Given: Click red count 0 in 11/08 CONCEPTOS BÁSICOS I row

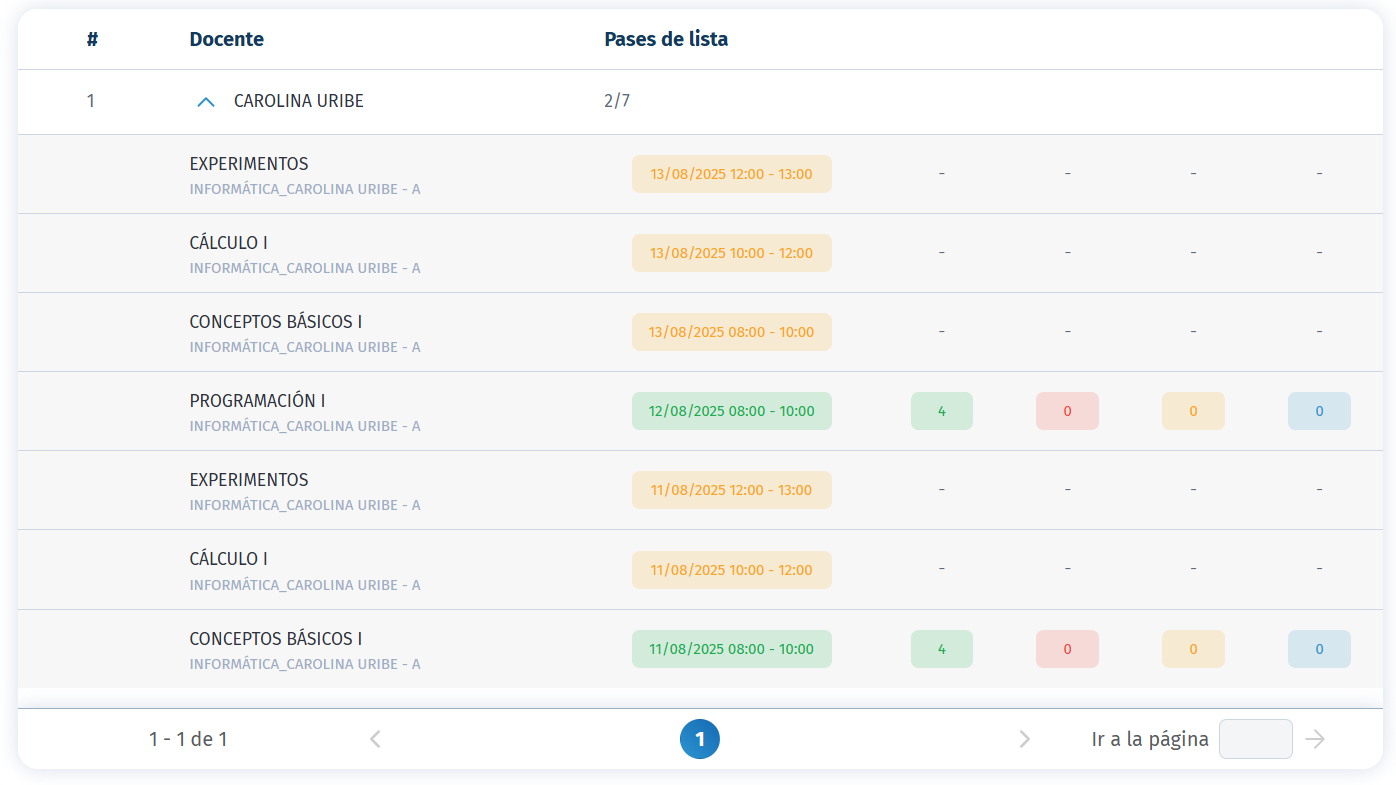Looking at the screenshot, I should 1067,649.
